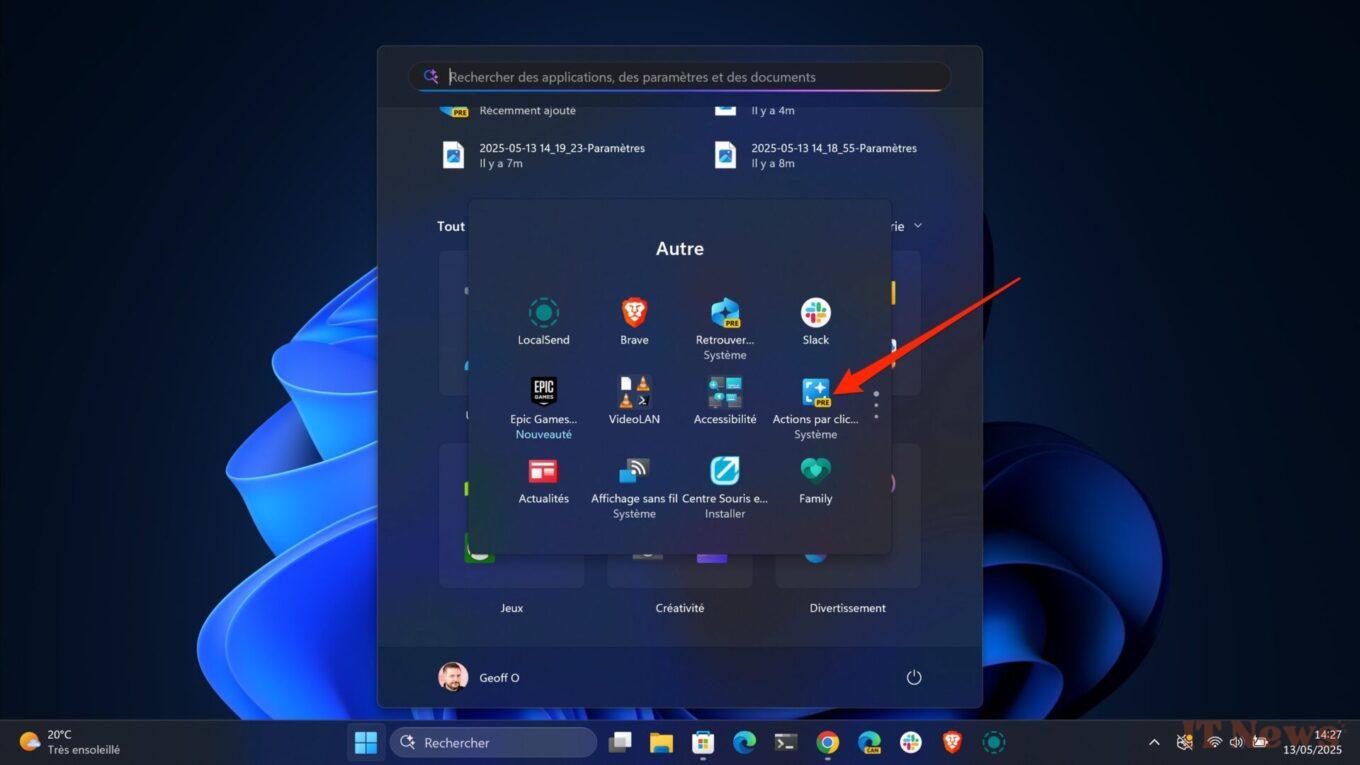Viewport: 1360px width, 765px height.
Task: Open Microsoft Store from the taskbar
Action: pyautogui.click(x=703, y=742)
